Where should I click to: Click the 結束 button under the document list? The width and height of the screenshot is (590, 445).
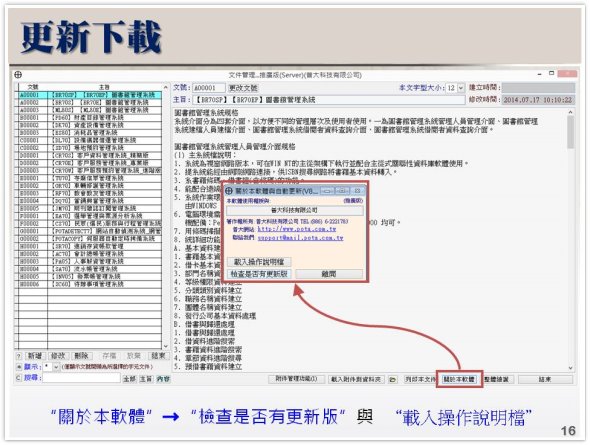coord(158,355)
